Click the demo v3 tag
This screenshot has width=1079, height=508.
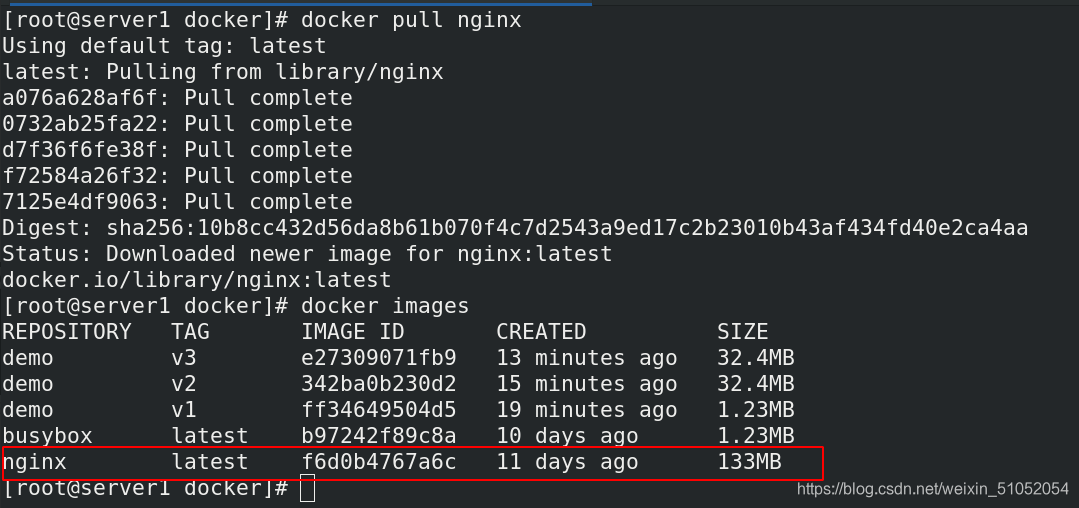click(184, 358)
